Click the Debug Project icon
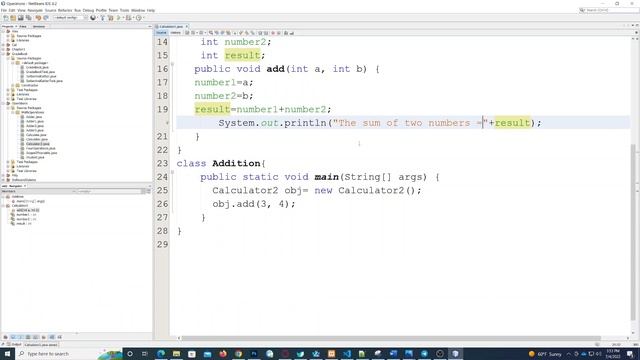640x360 pixels. [129, 18]
